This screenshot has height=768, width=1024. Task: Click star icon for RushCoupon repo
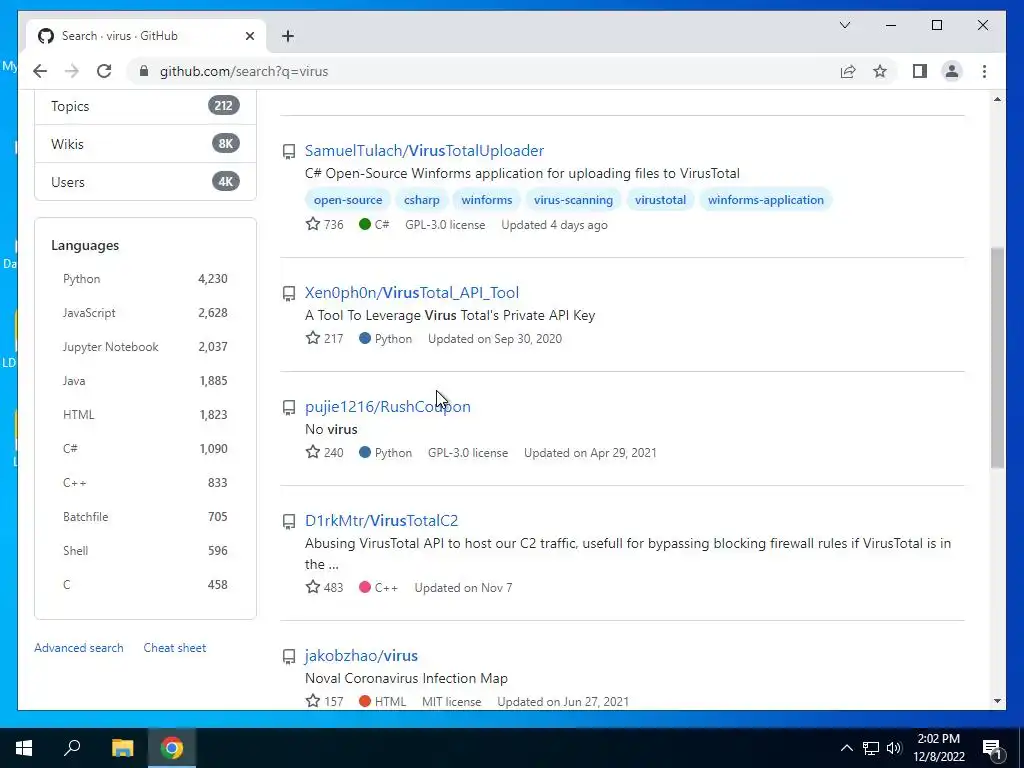pyautogui.click(x=313, y=452)
